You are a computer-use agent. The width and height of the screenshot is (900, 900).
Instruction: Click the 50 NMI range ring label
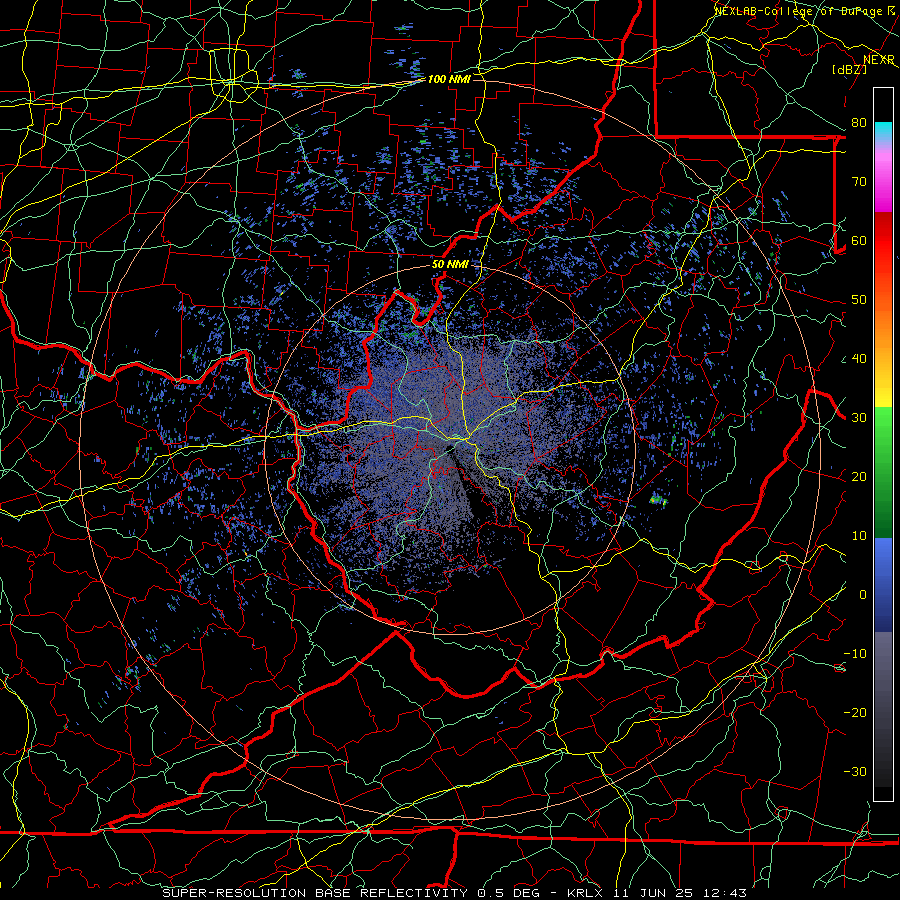tap(450, 265)
